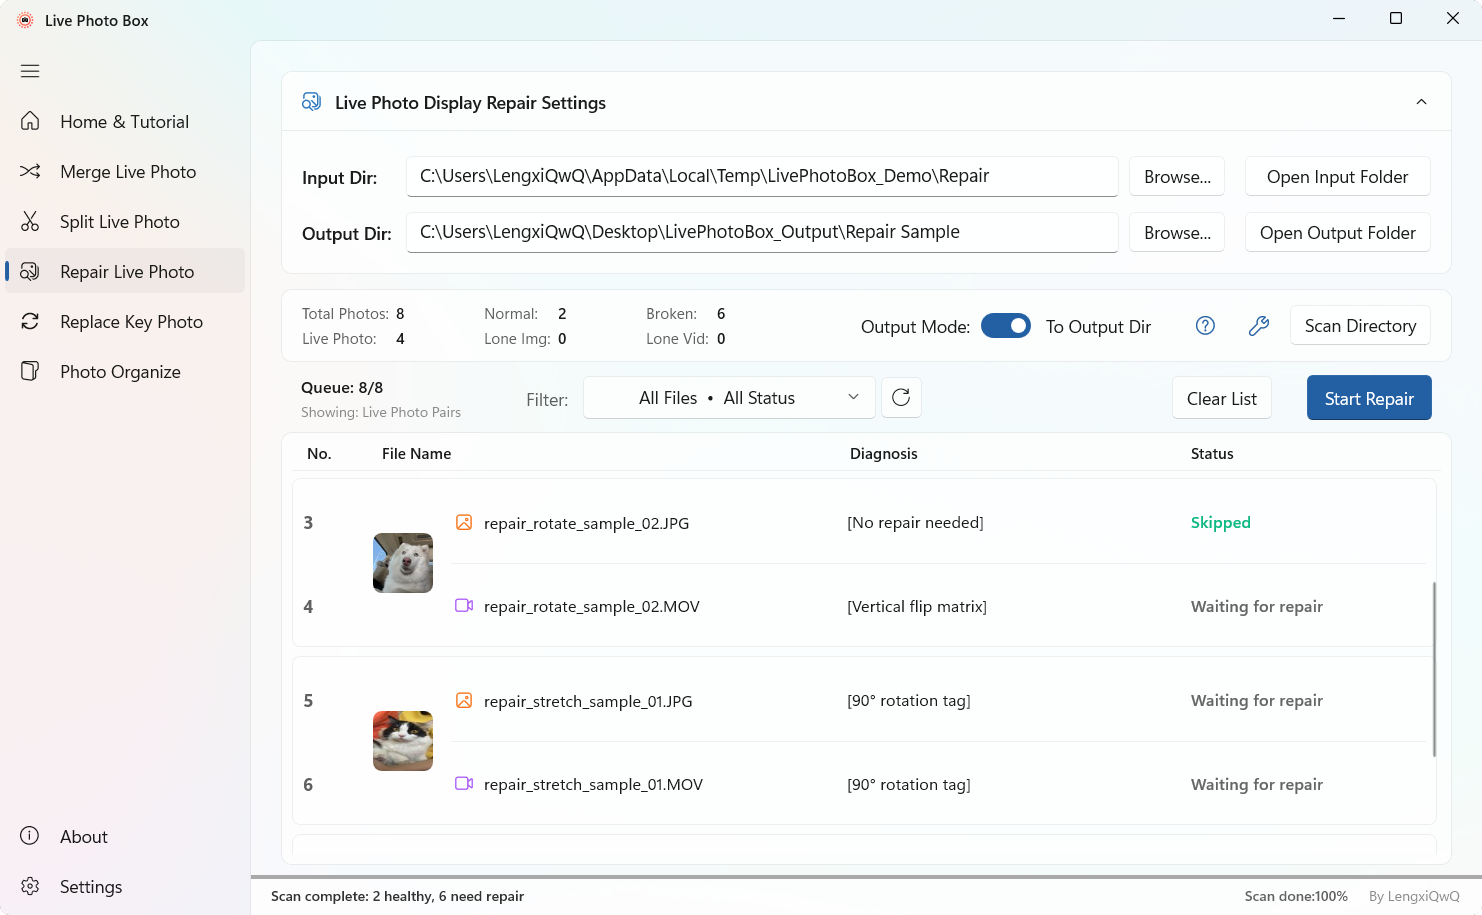Open the wrench repair options icon
Viewport: 1482px width, 915px height.
pos(1259,325)
